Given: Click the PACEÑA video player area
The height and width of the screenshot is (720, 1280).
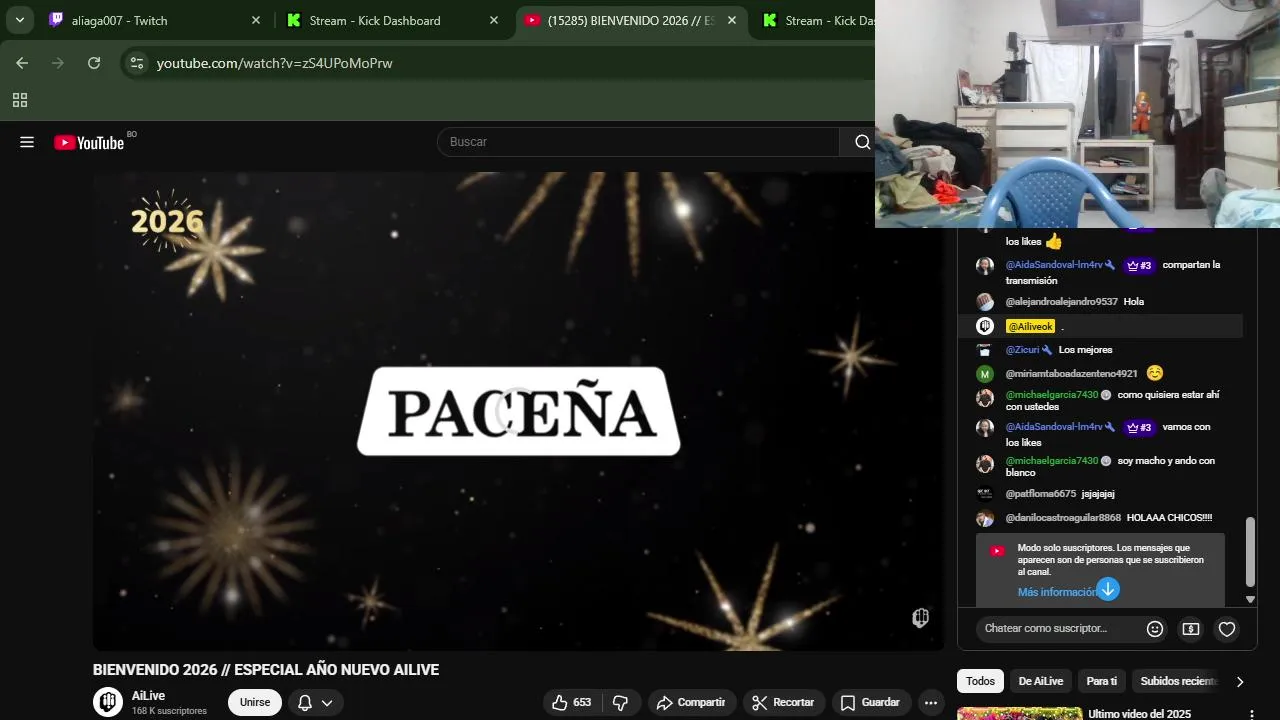Looking at the screenshot, I should (518, 411).
